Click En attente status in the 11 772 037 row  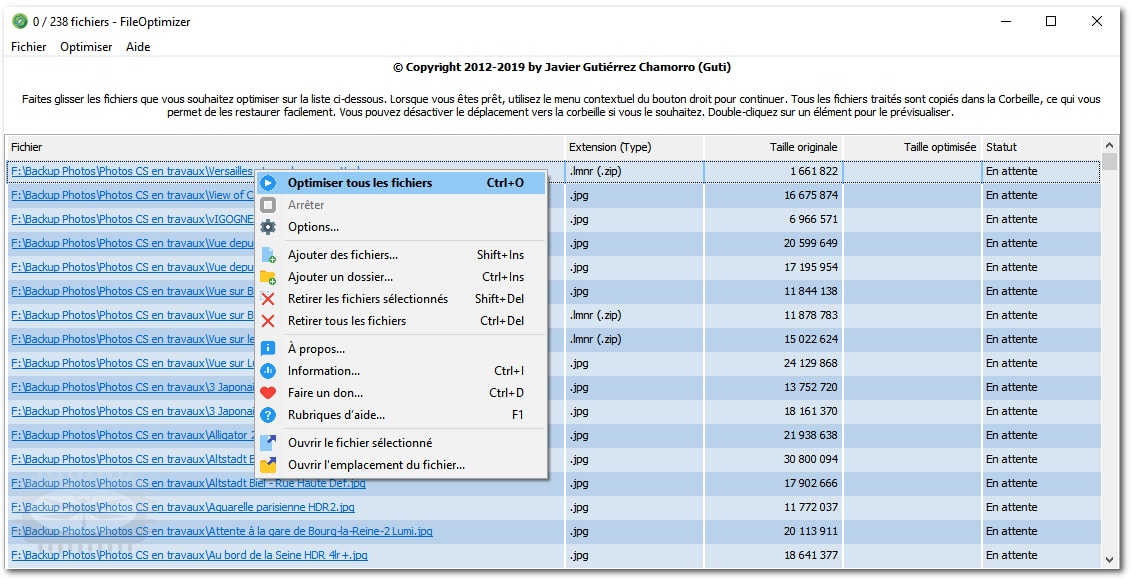[1042, 507]
